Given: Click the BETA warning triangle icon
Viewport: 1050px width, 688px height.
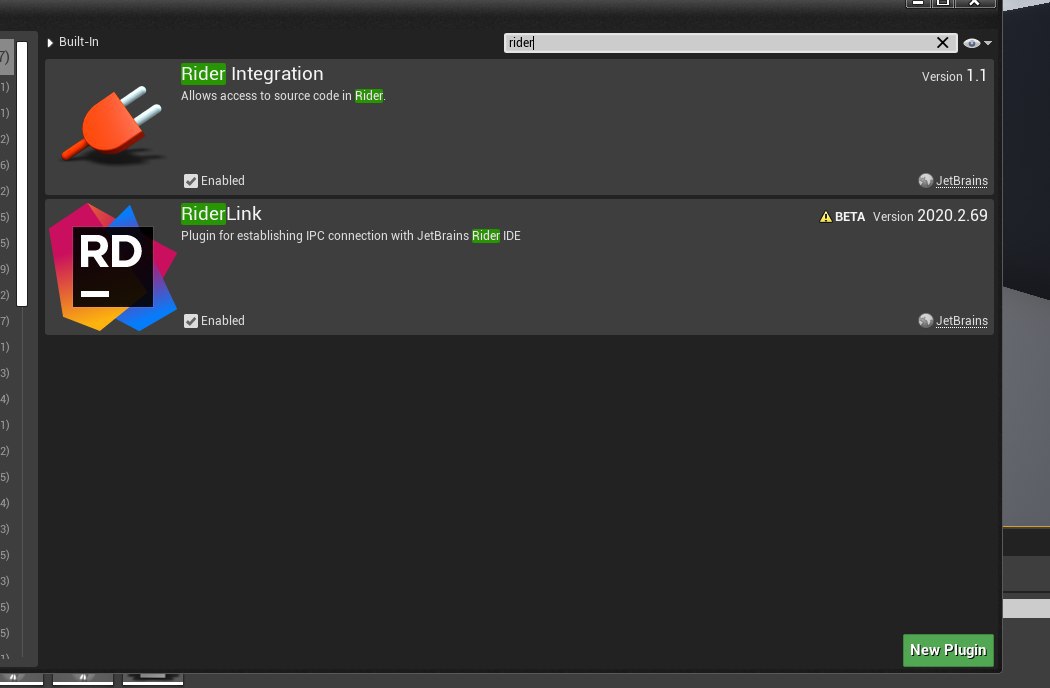Looking at the screenshot, I should tap(826, 216).
